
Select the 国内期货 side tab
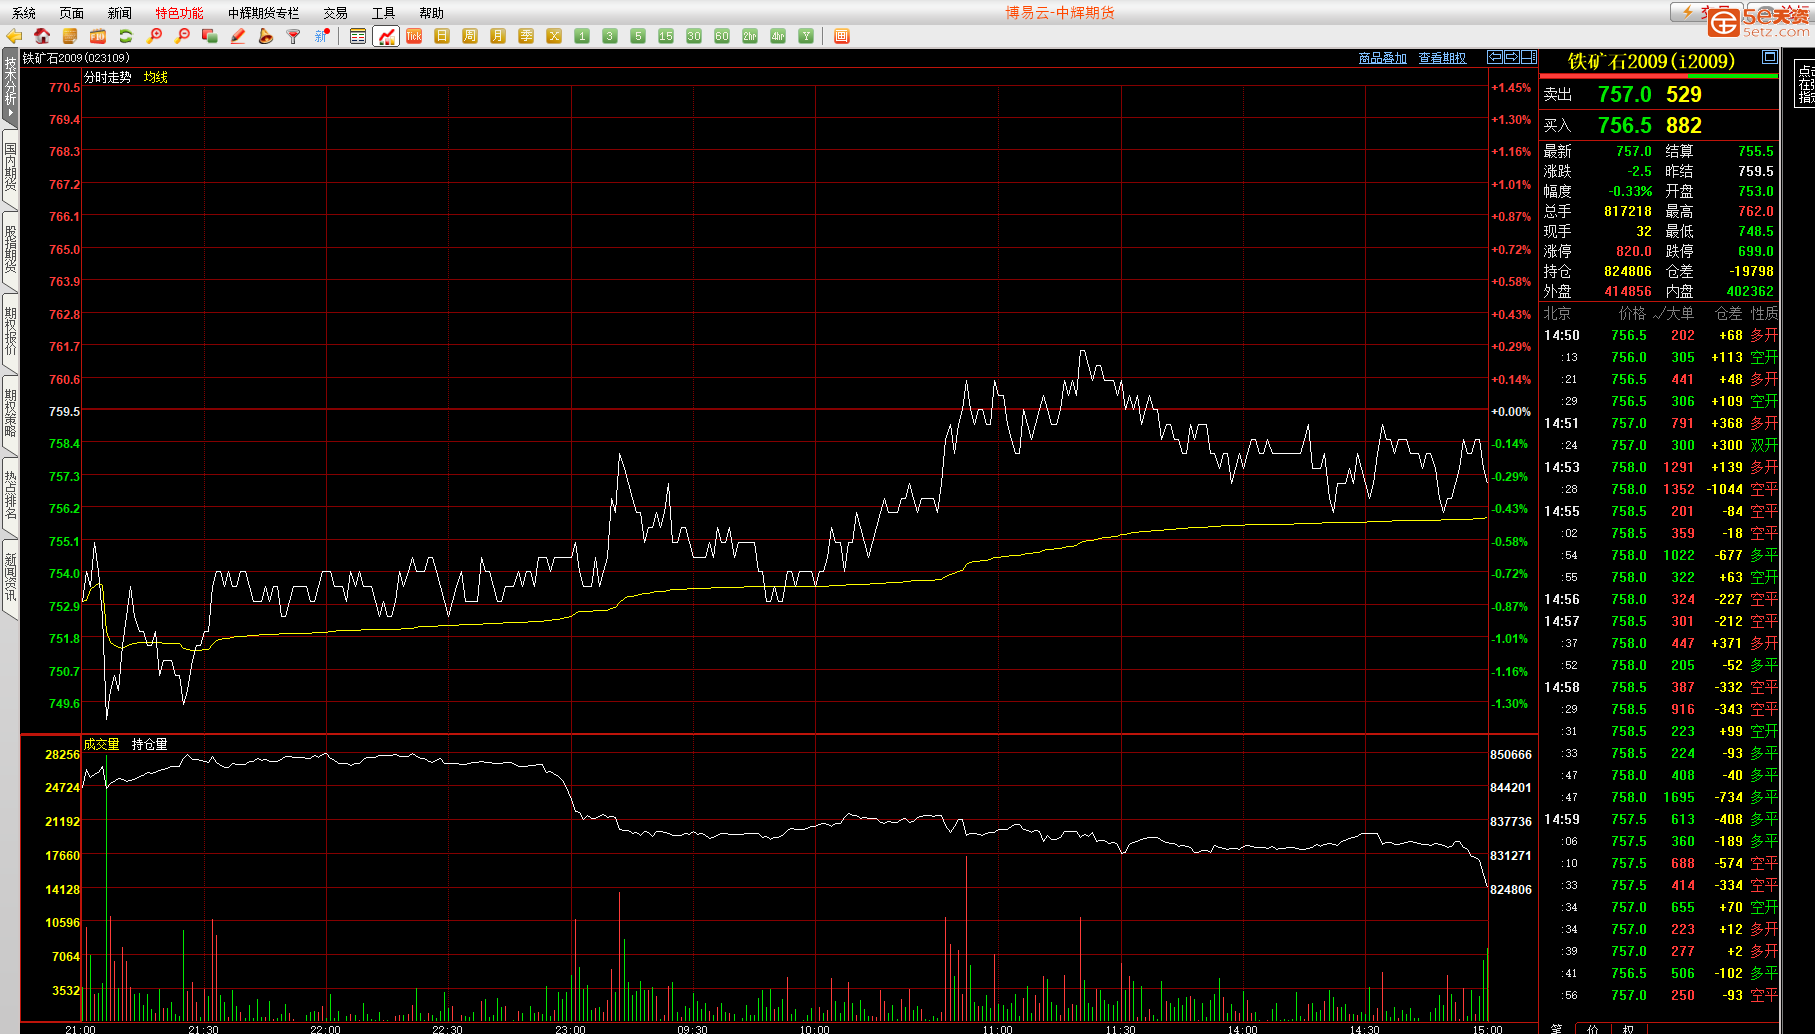point(10,168)
